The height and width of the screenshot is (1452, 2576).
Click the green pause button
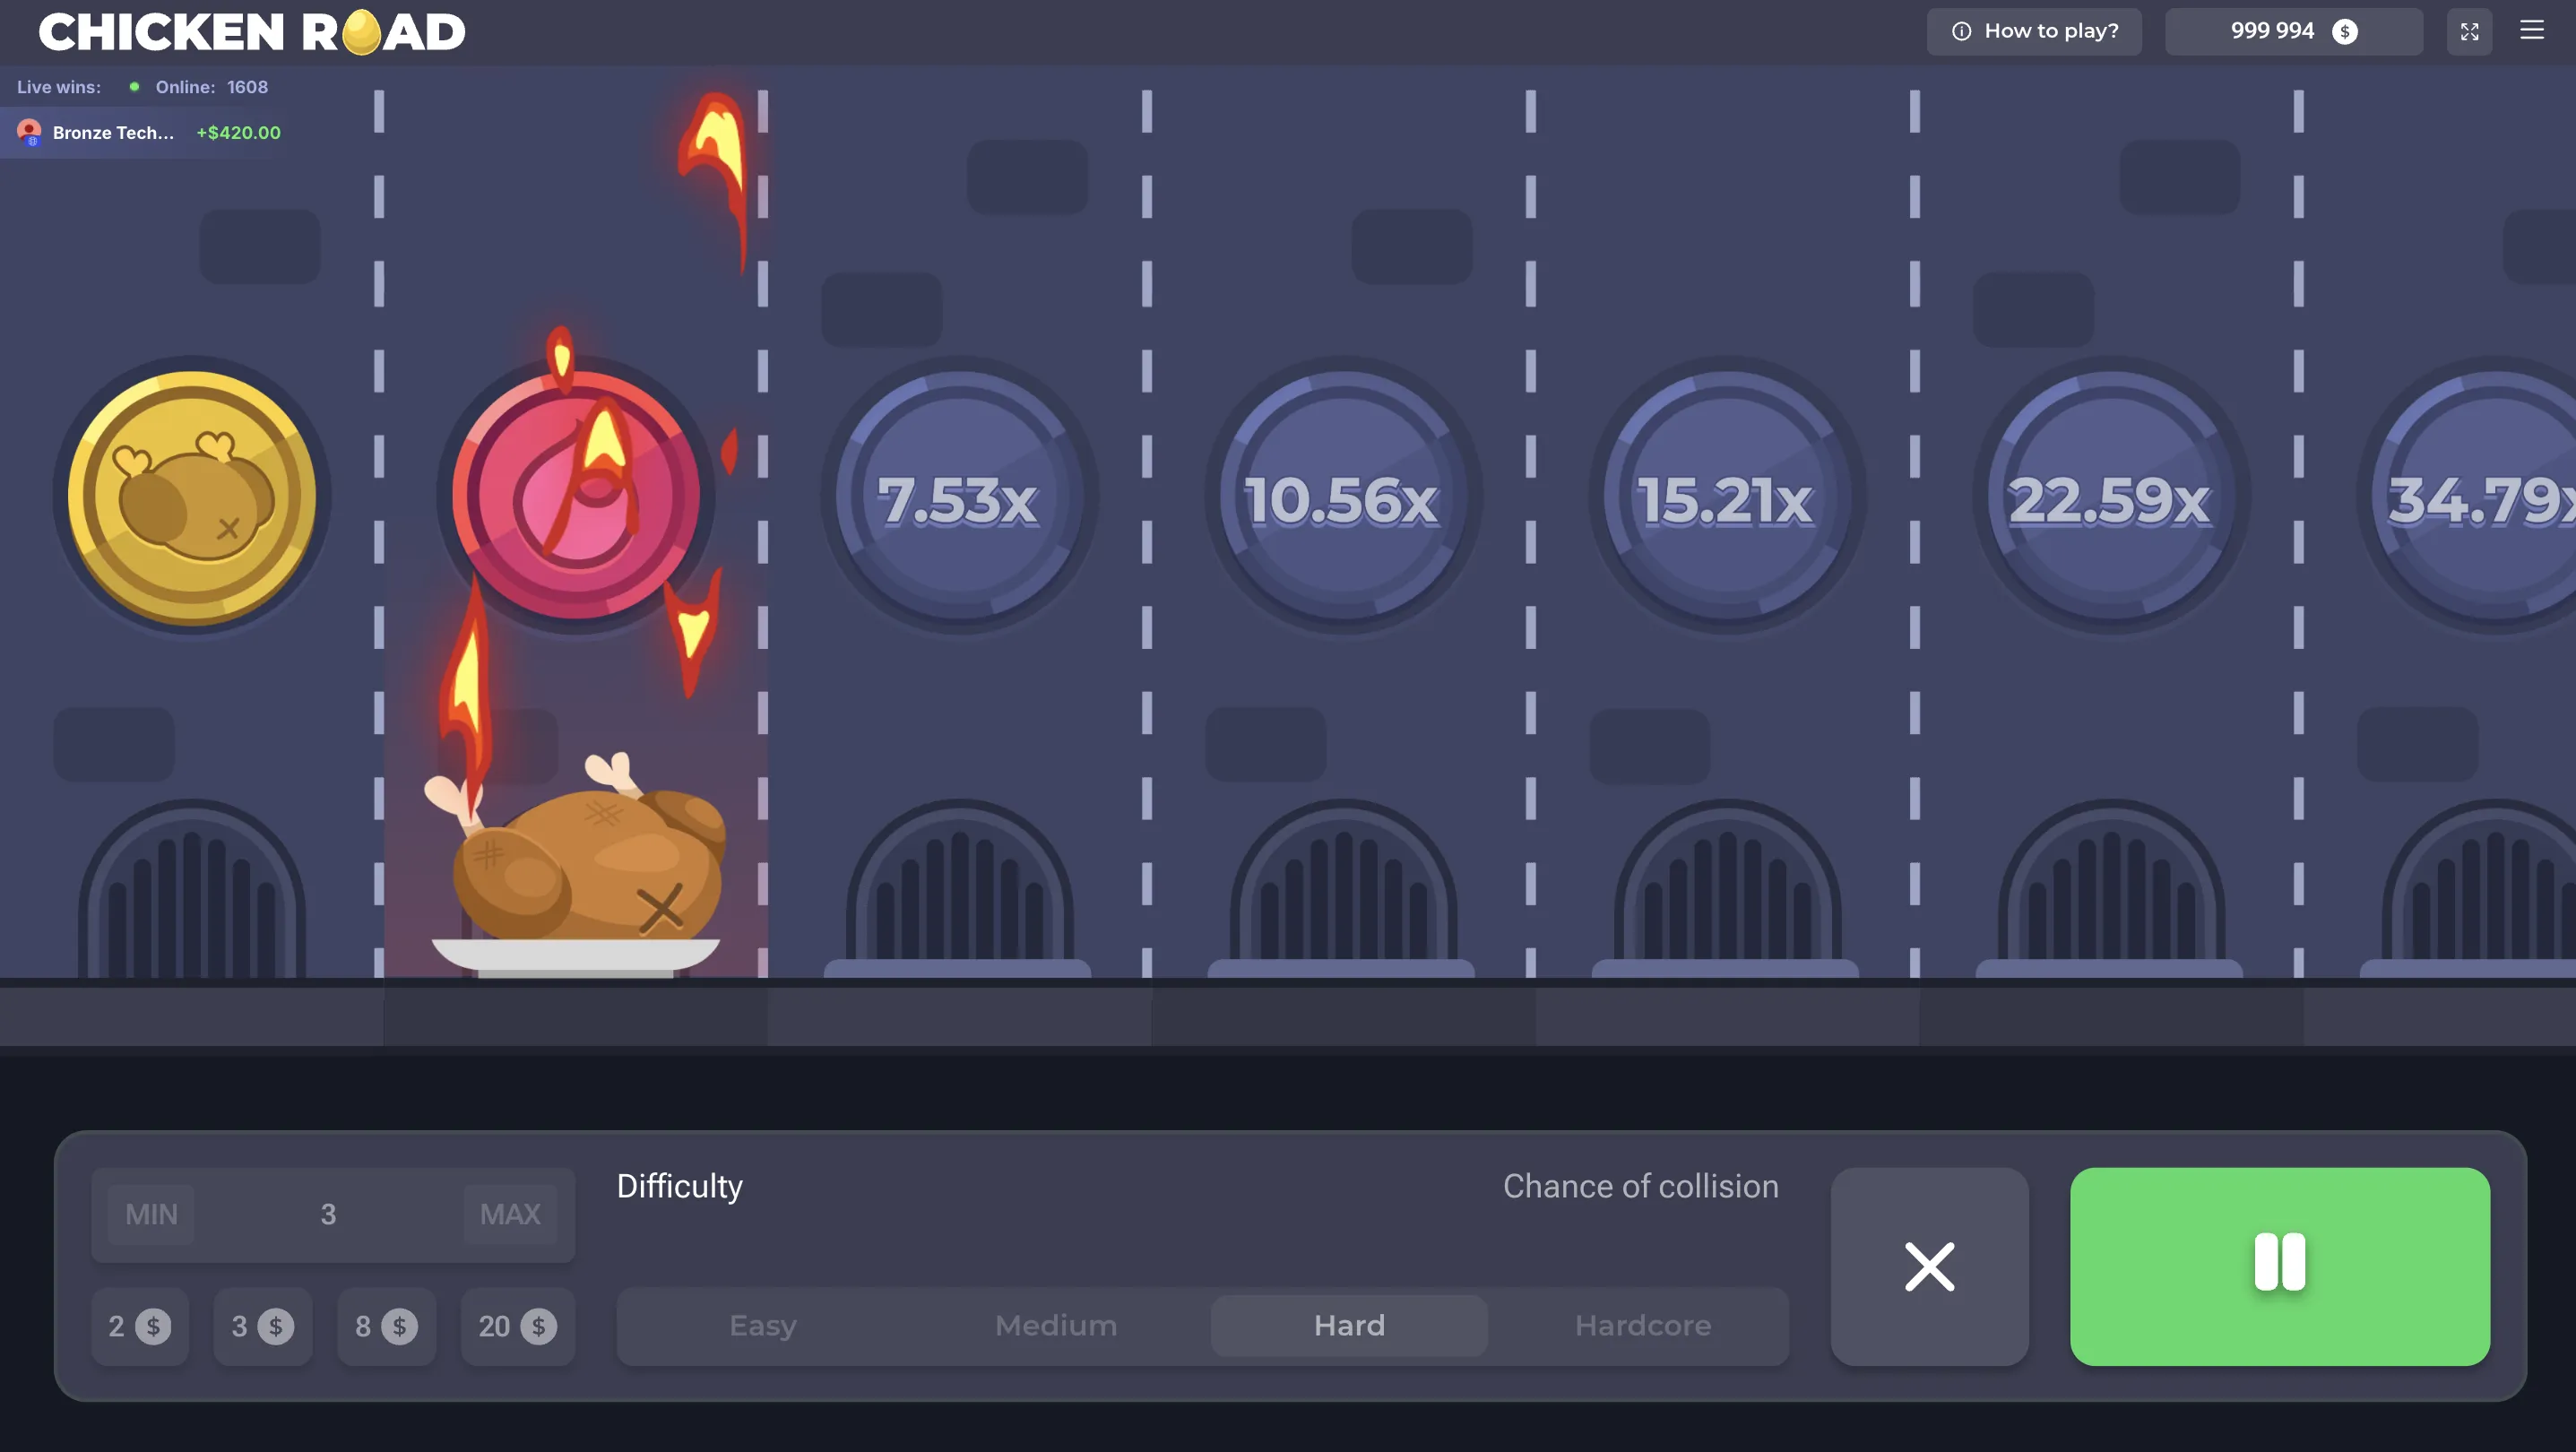(x=2280, y=1266)
